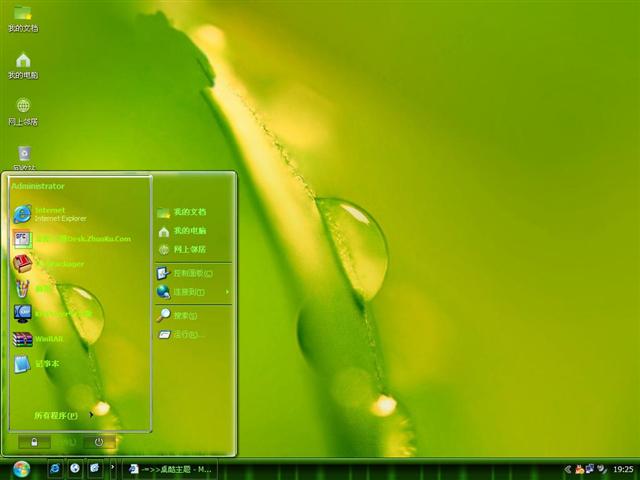Expand 所有程序 (All Programs) list

coord(60,415)
